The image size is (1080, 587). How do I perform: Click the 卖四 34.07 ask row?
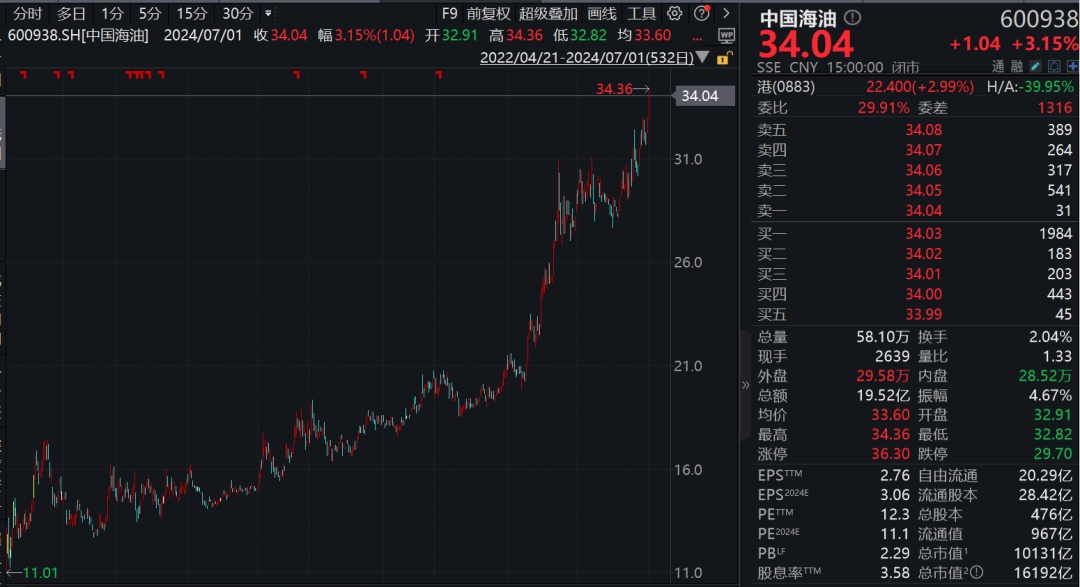(915, 150)
